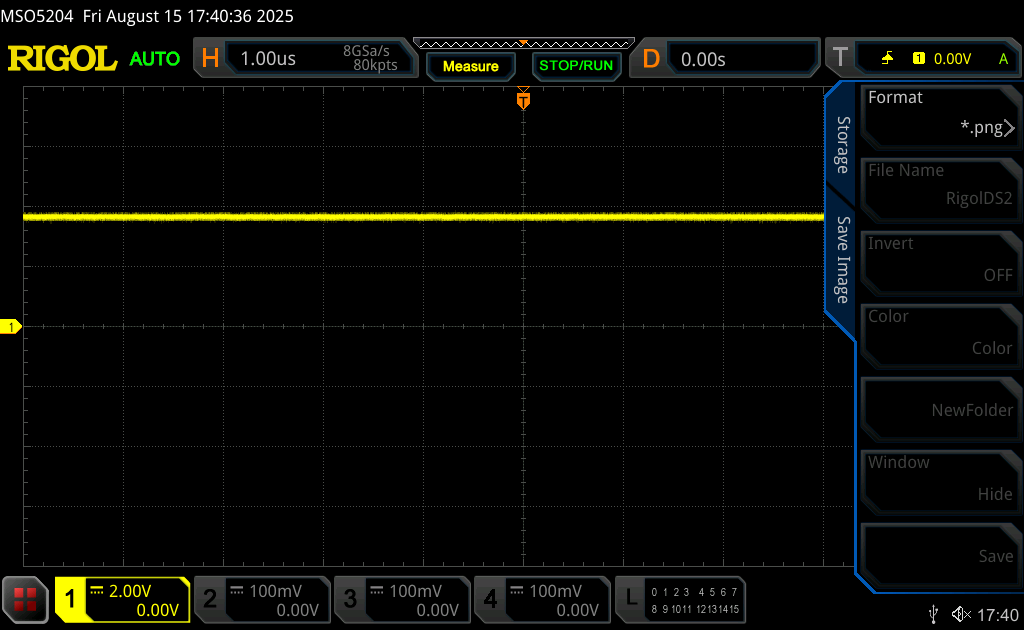Open the red grid function menu icon

coord(26,599)
